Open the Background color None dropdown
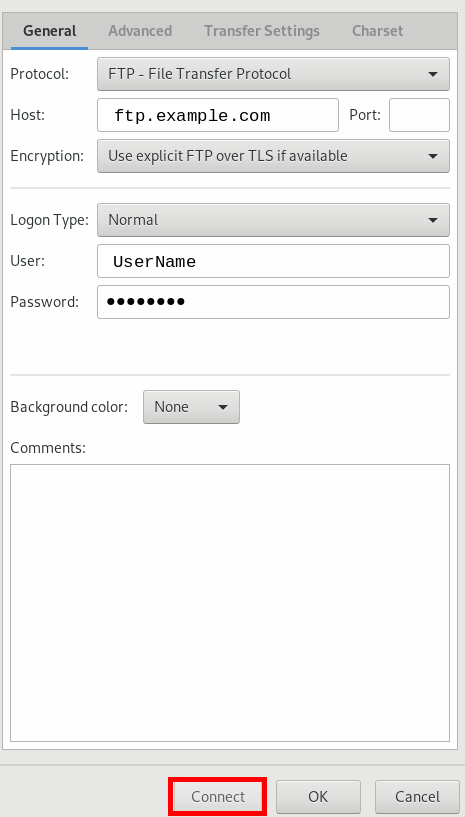 [x=191, y=407]
